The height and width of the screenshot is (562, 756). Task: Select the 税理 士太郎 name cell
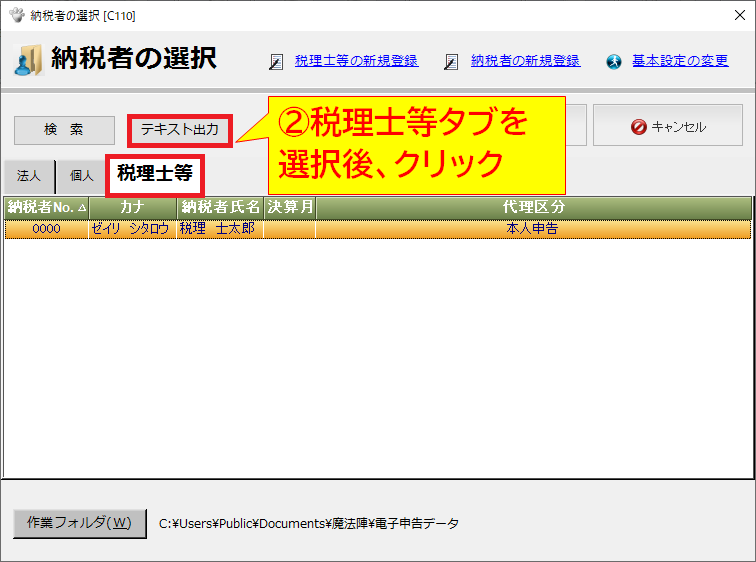point(220,228)
